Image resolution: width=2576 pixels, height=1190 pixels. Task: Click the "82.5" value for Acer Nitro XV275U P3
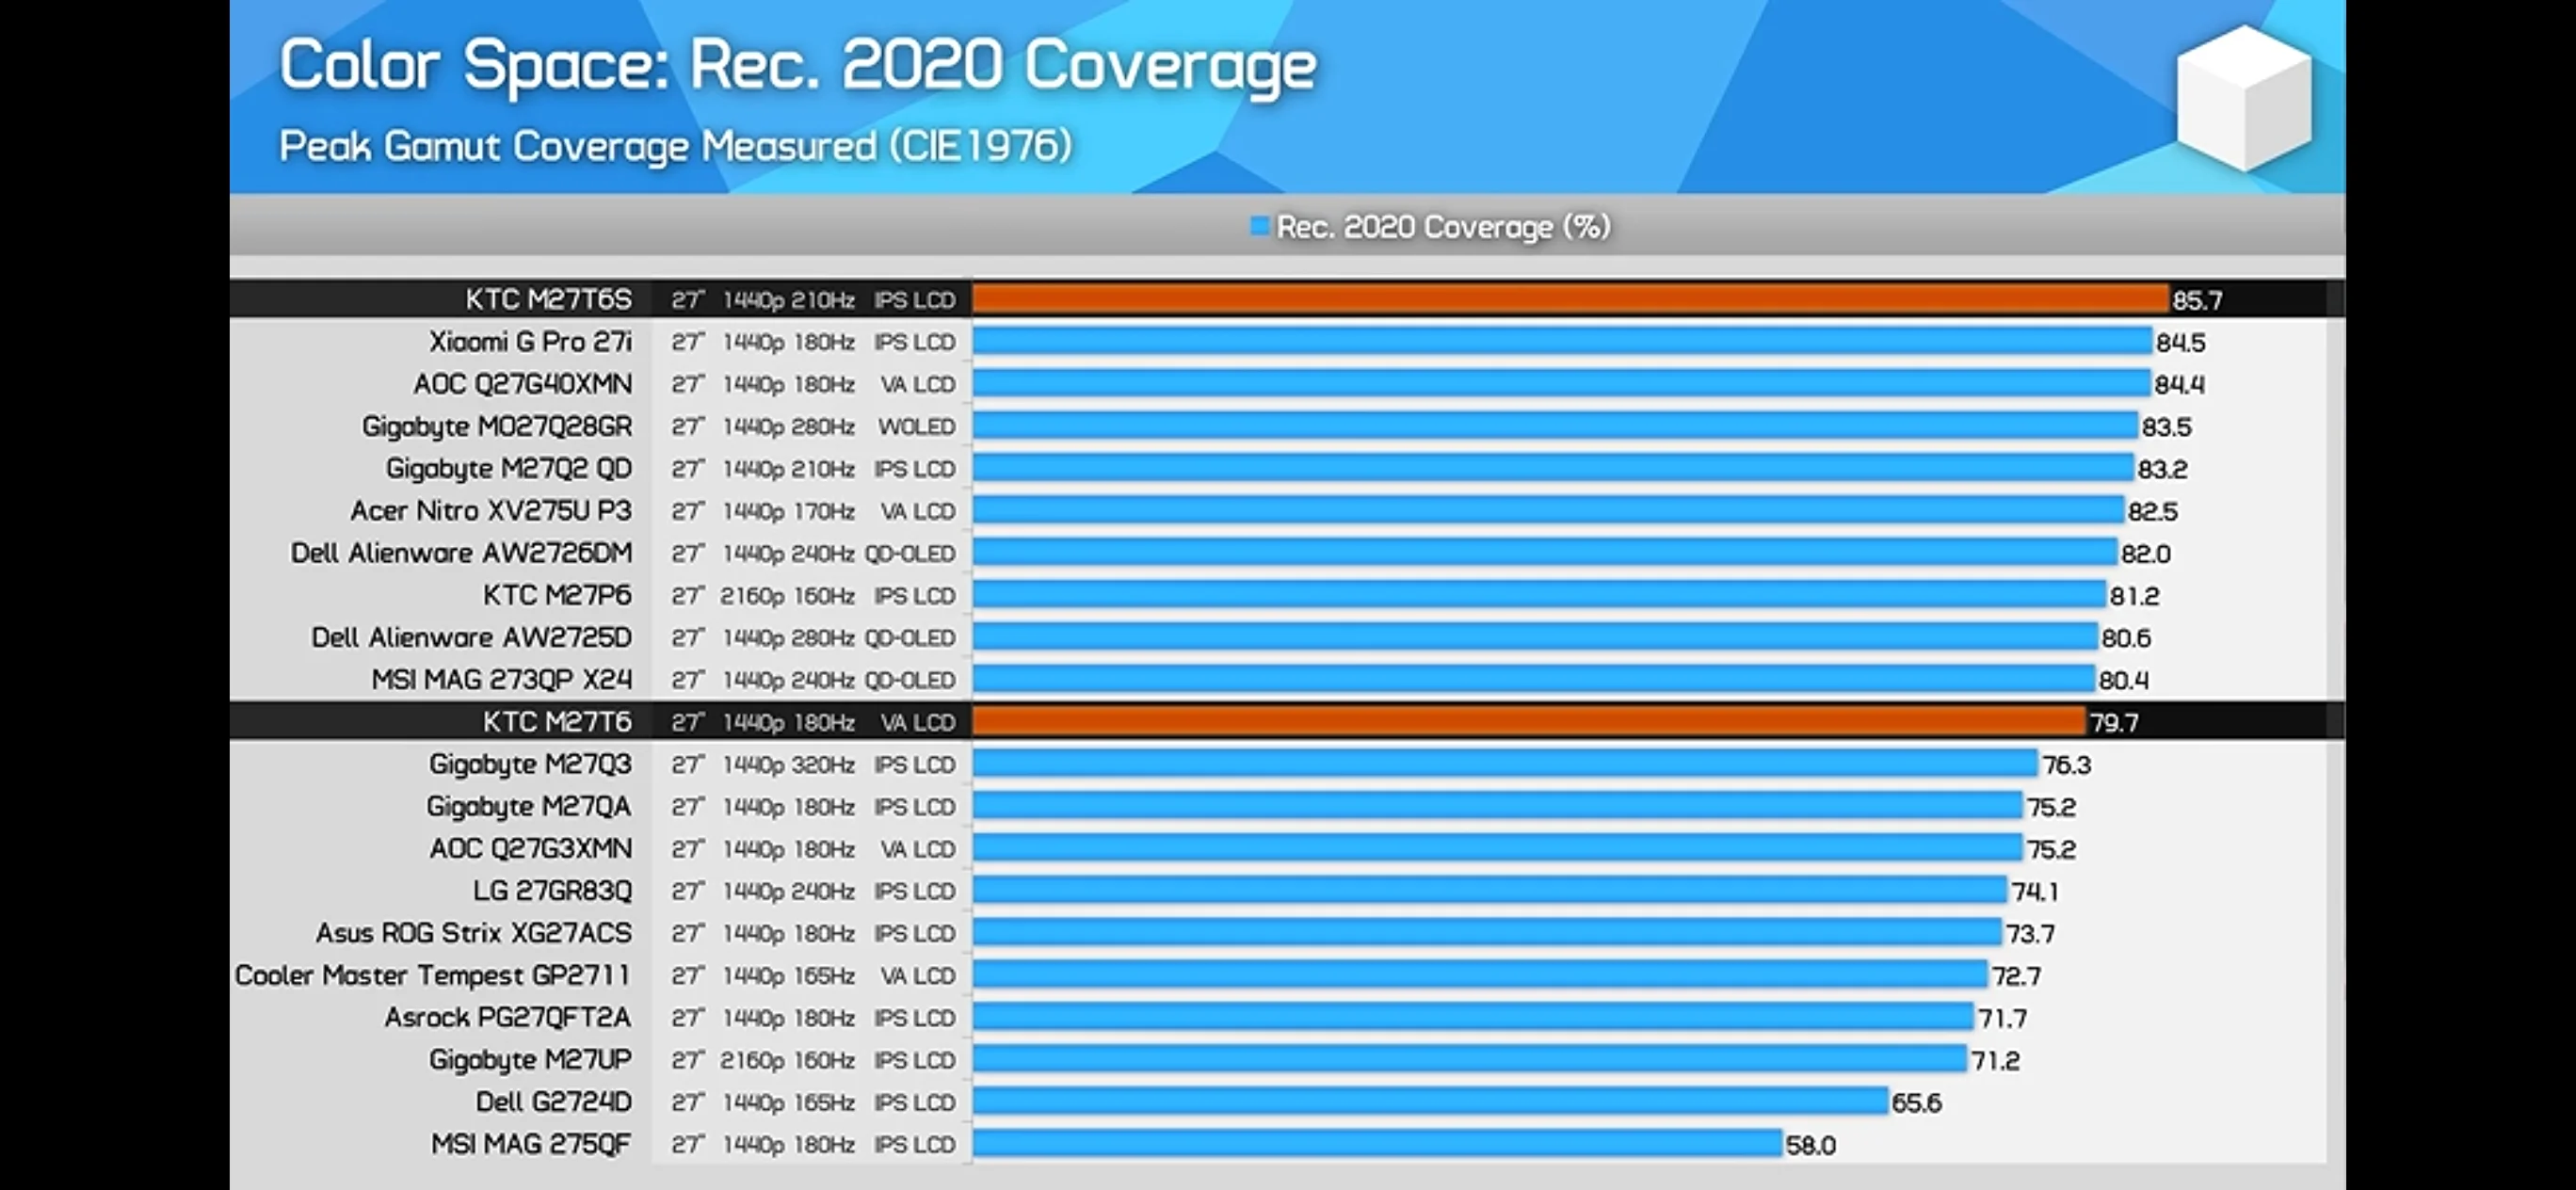click(x=2152, y=512)
